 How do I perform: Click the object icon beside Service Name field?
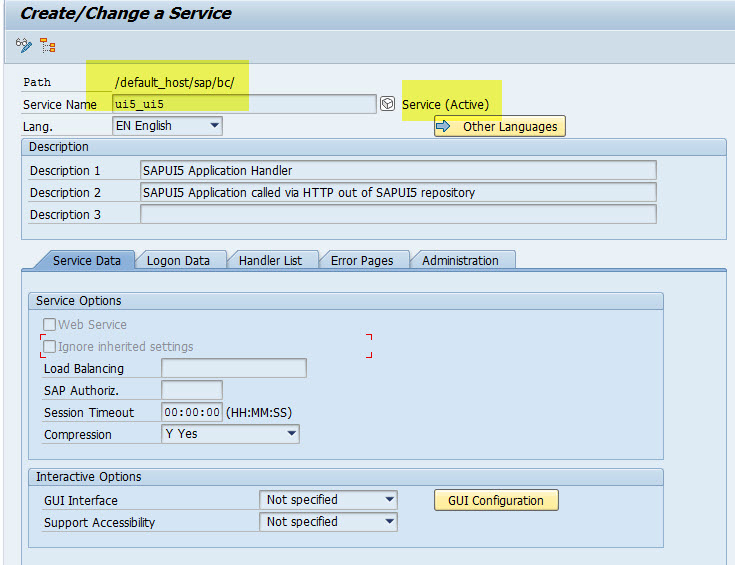pyautogui.click(x=387, y=104)
